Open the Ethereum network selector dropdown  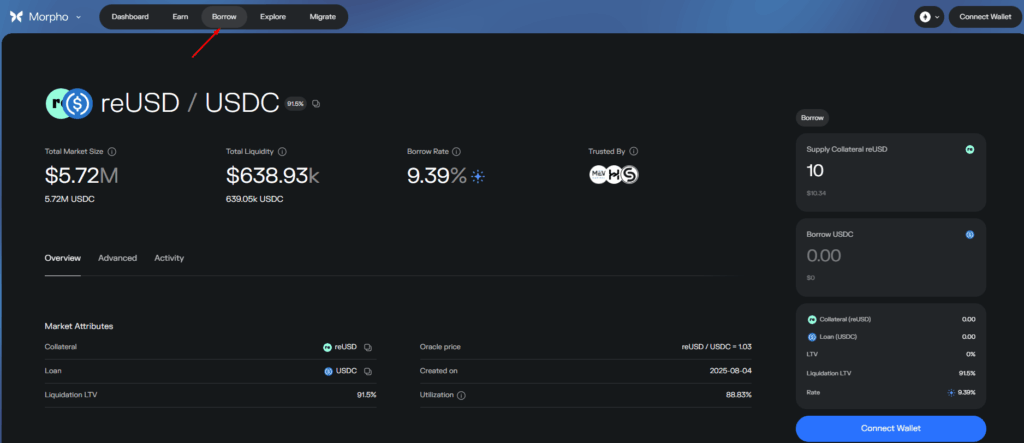(x=928, y=17)
